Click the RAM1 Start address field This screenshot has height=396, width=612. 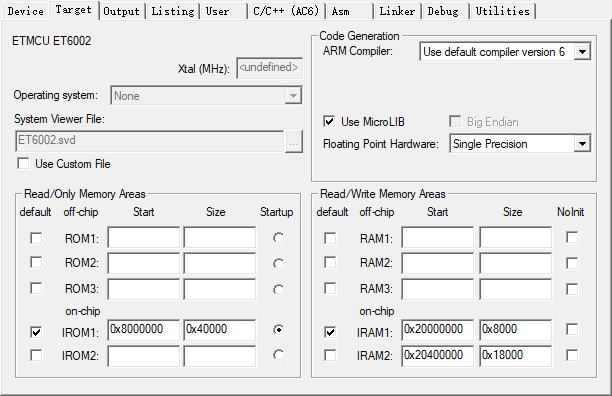[438, 237]
